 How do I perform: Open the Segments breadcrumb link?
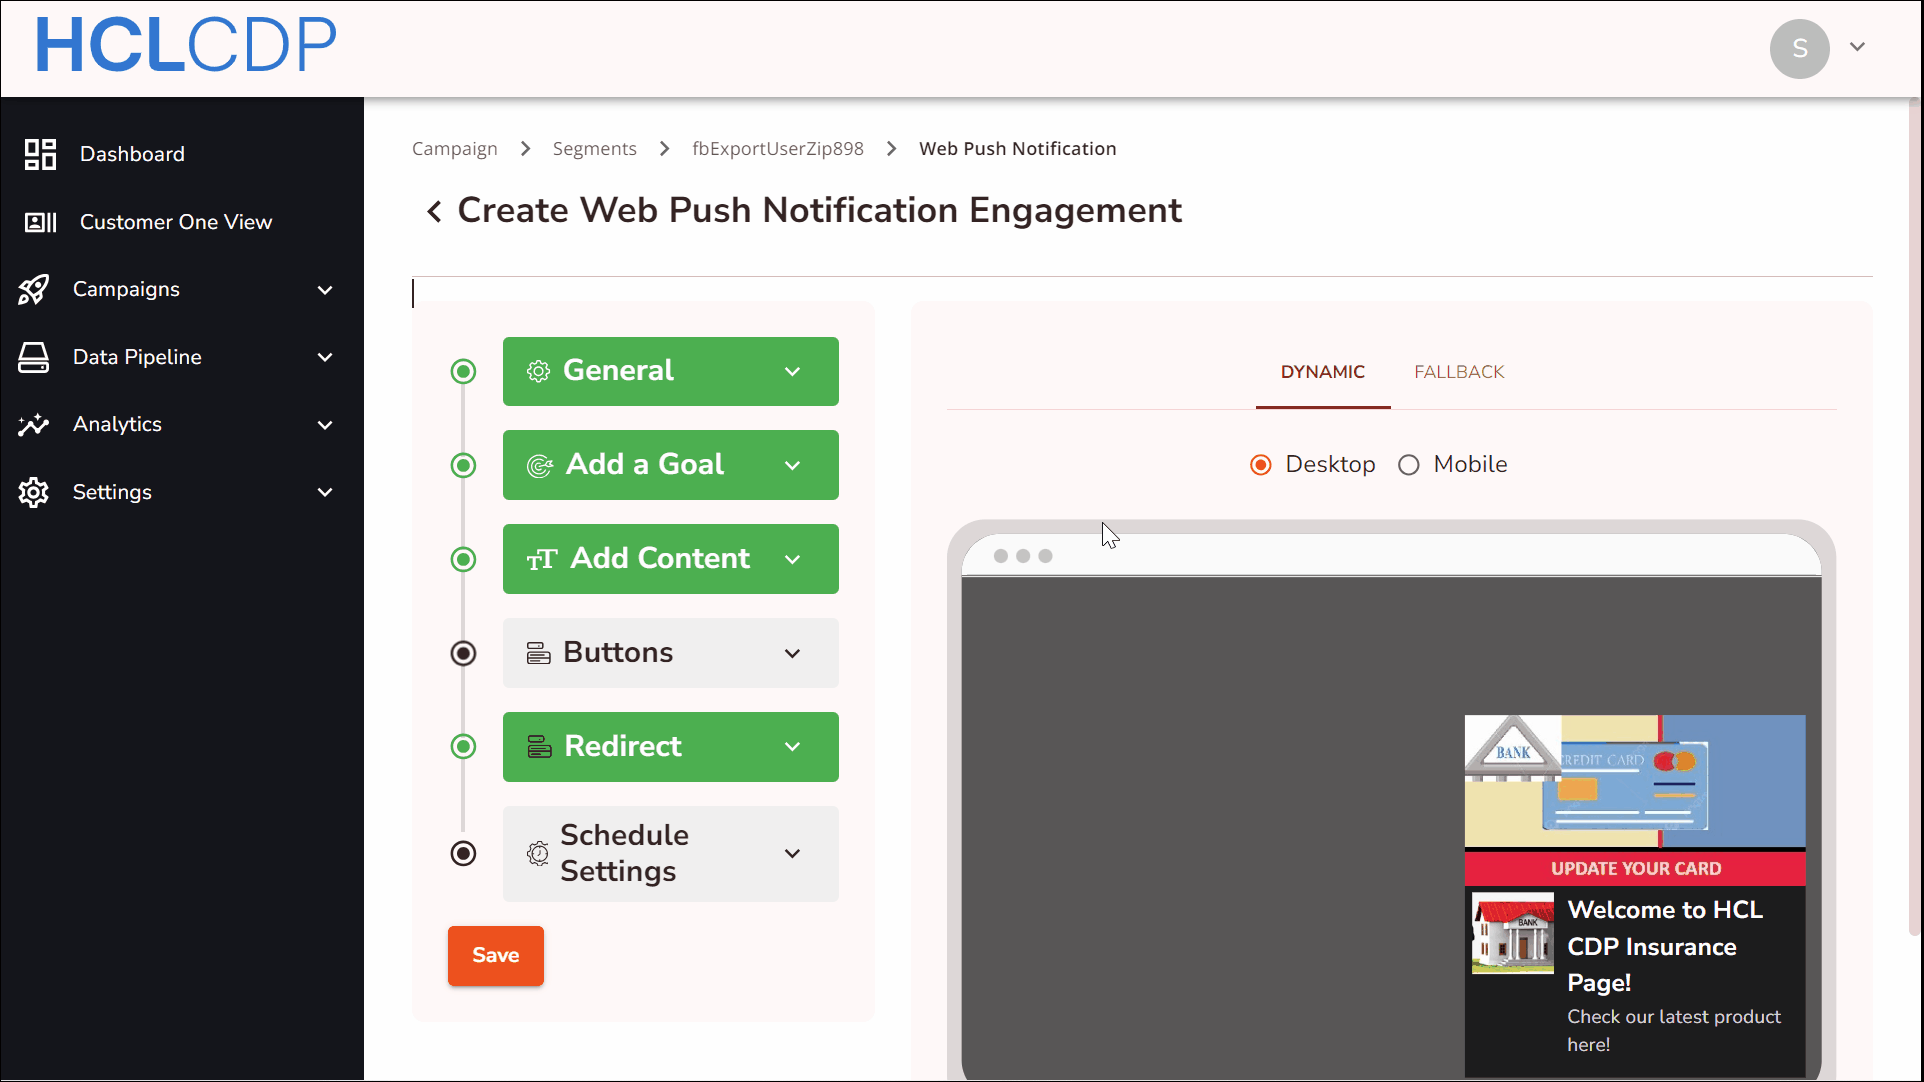click(594, 149)
